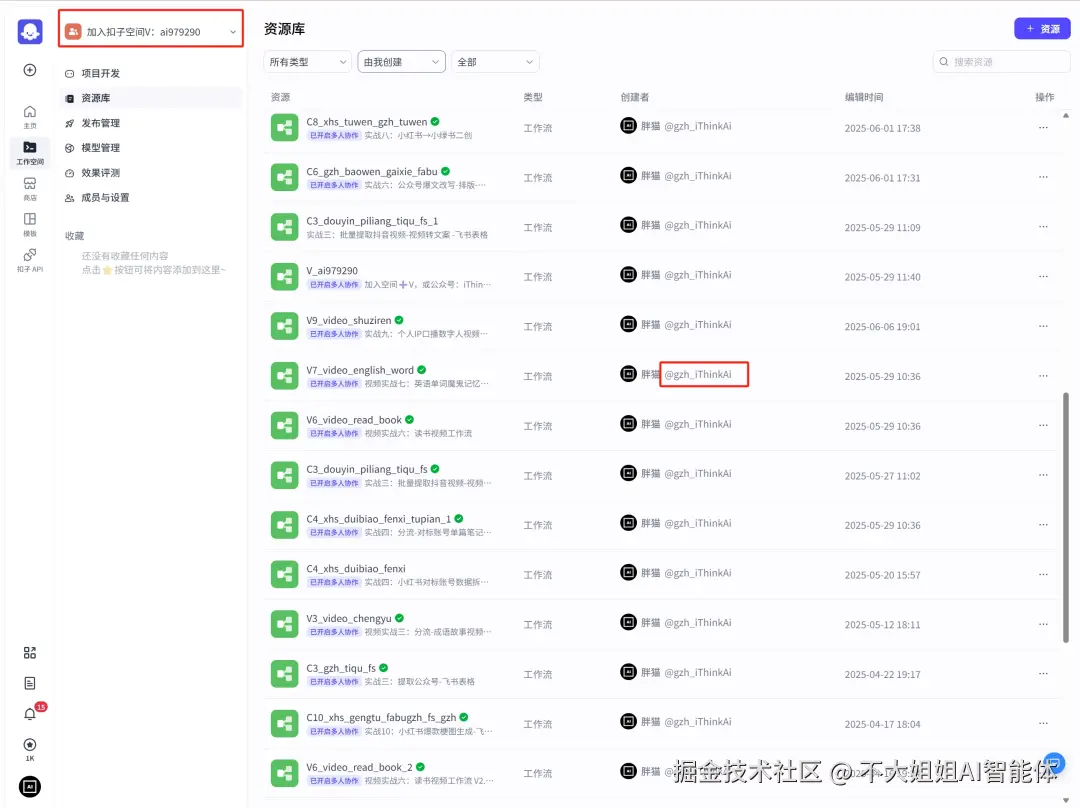Open the 由我创建 creator filter dropdown

pyautogui.click(x=400, y=61)
